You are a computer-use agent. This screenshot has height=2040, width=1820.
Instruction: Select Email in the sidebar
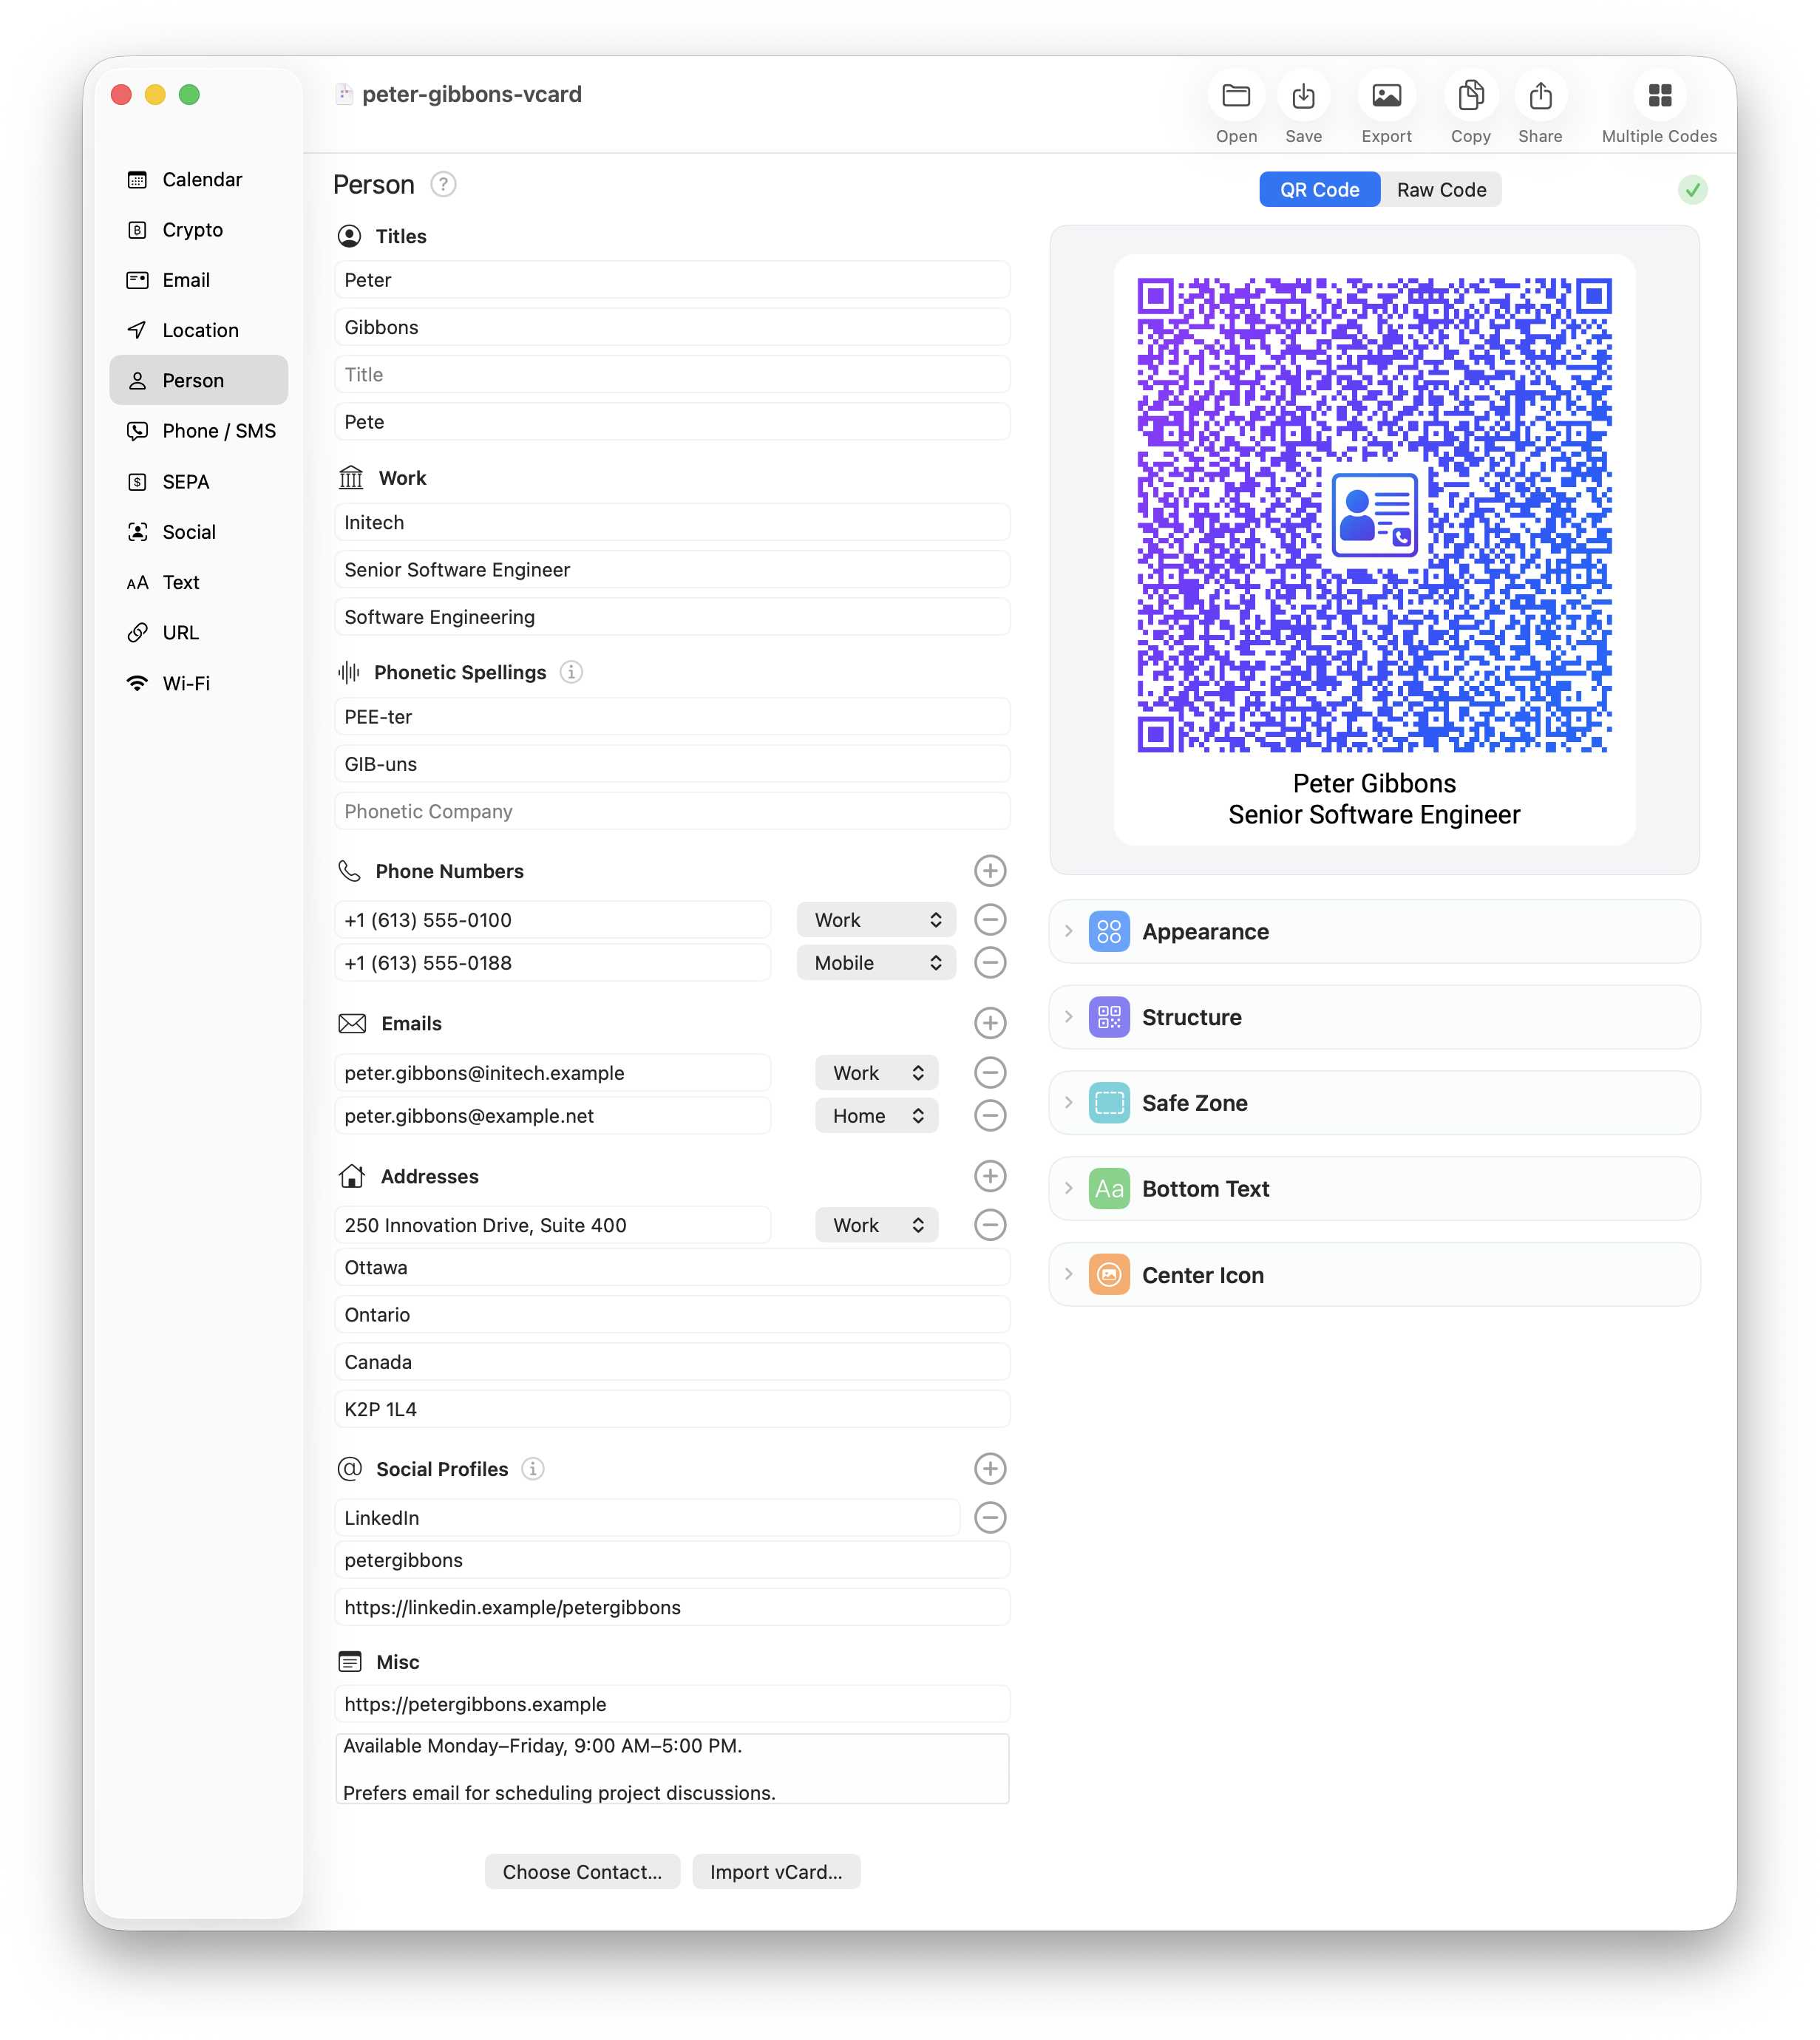tap(199, 281)
